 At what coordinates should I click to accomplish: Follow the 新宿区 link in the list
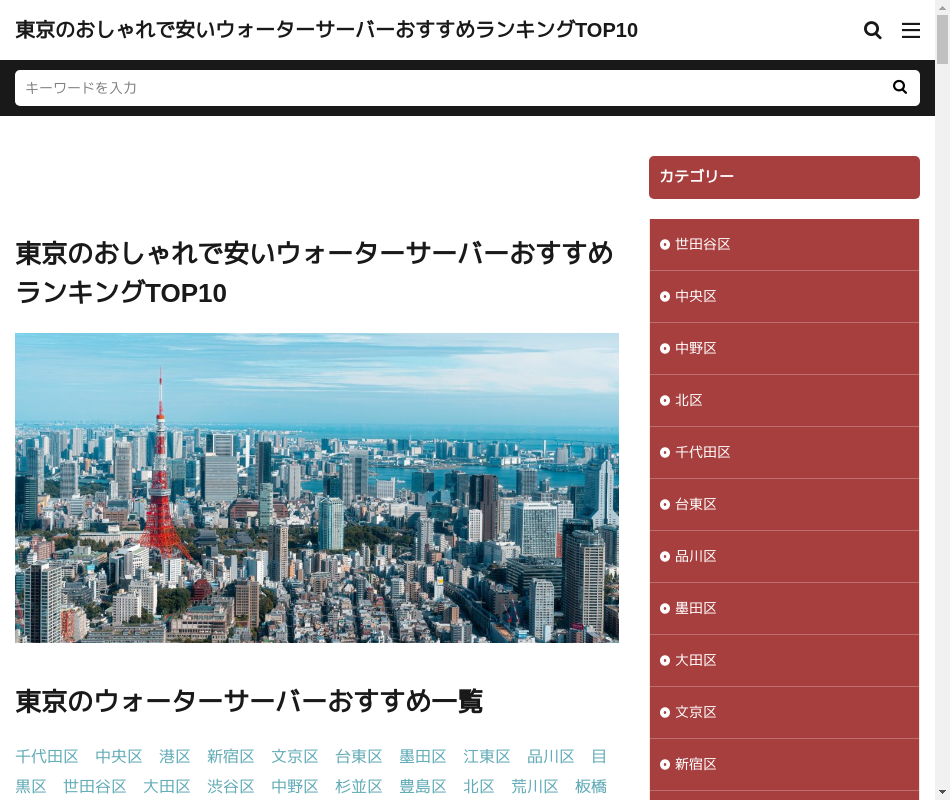point(231,756)
